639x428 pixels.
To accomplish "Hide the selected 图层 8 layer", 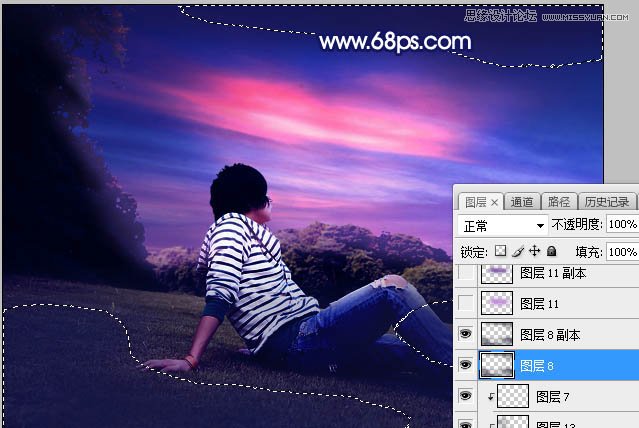I will [x=466, y=365].
